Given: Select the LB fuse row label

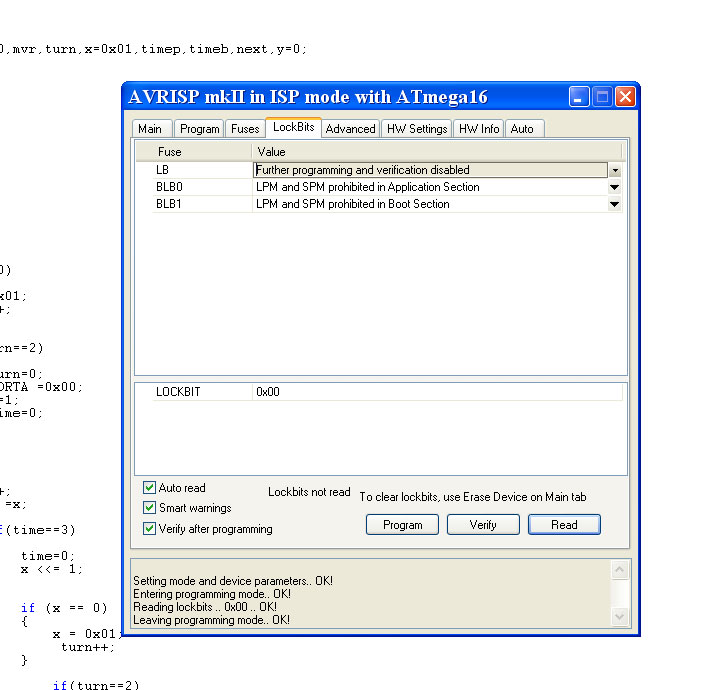Looking at the screenshot, I should point(162,170).
